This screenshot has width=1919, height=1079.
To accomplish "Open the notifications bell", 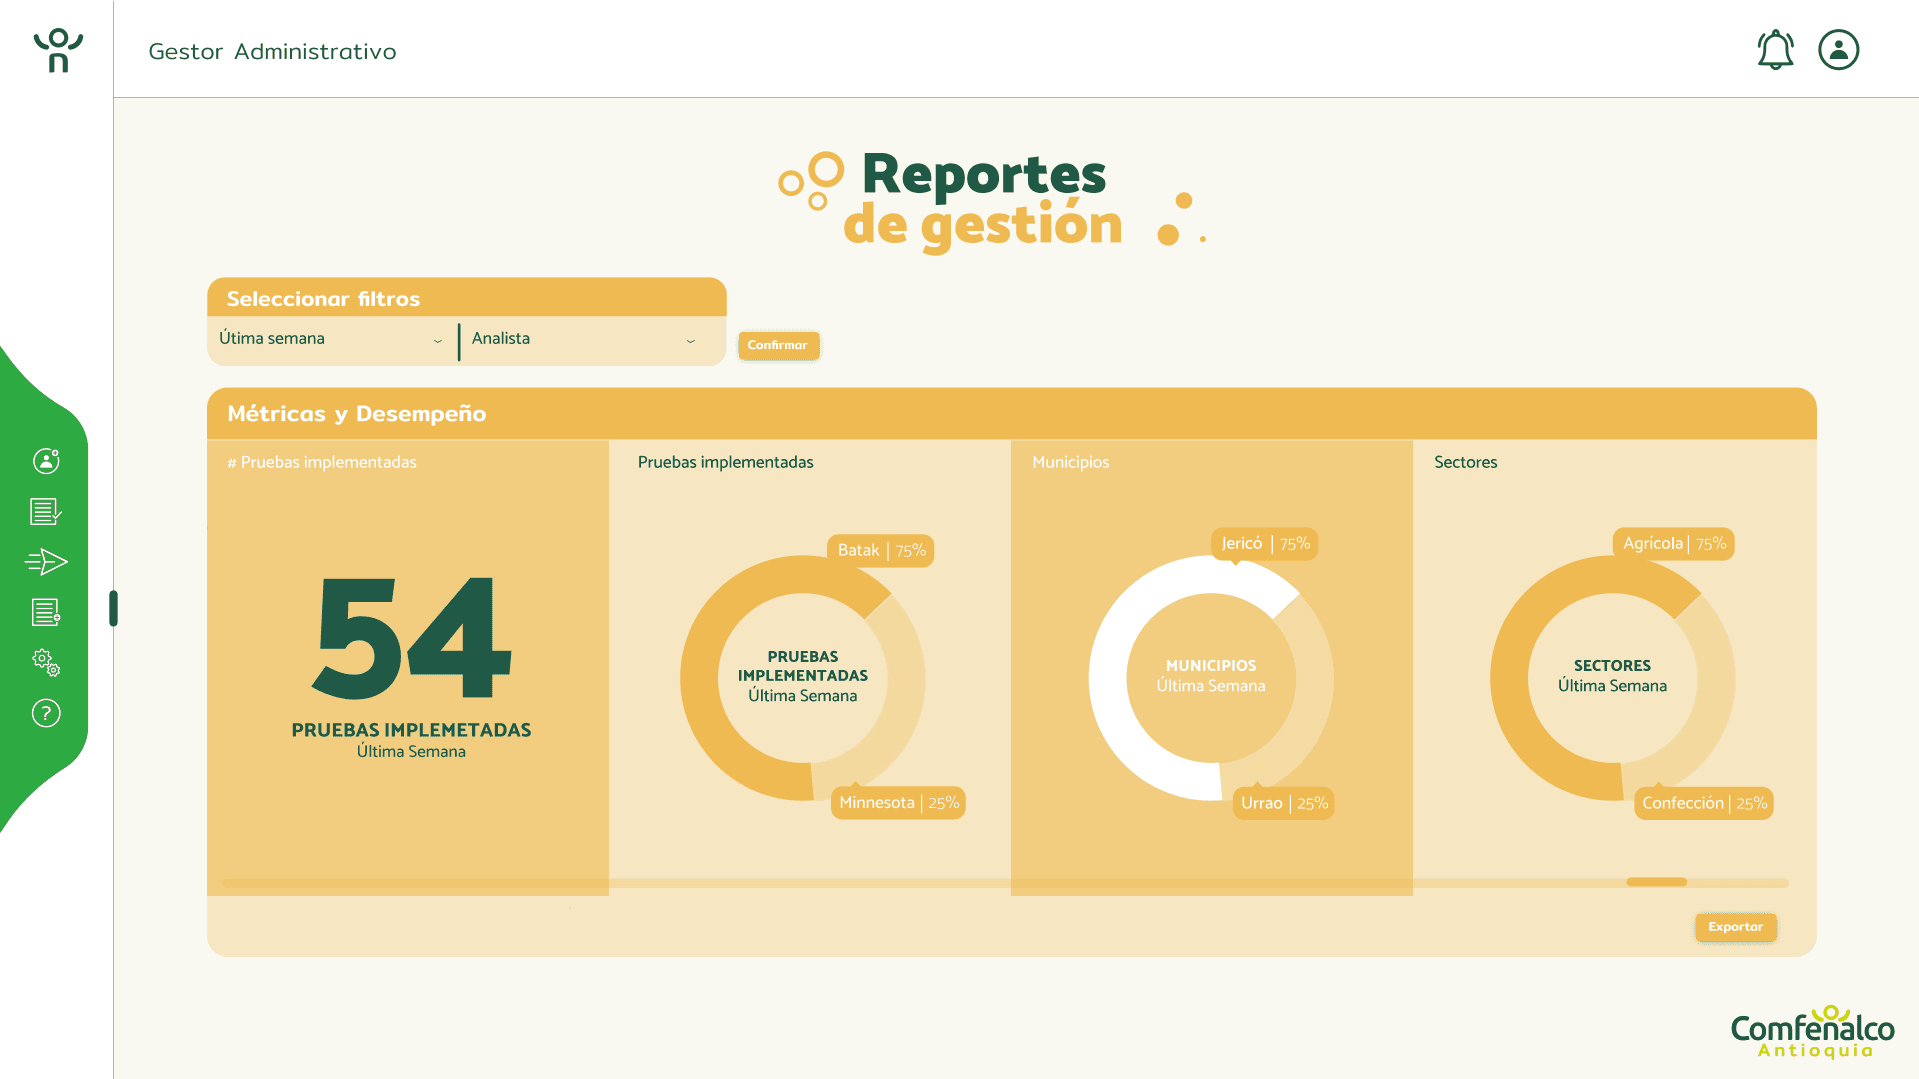I will click(1775, 49).
